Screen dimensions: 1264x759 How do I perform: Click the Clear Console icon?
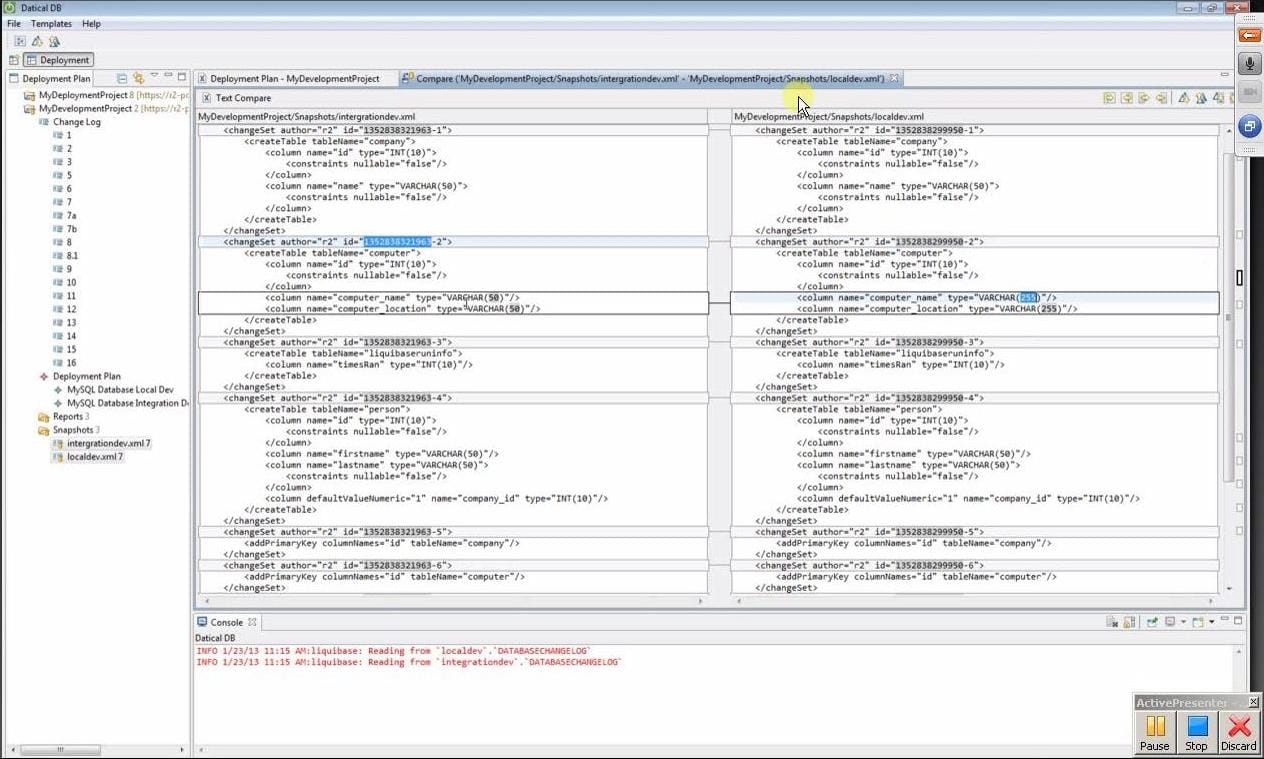1112,622
